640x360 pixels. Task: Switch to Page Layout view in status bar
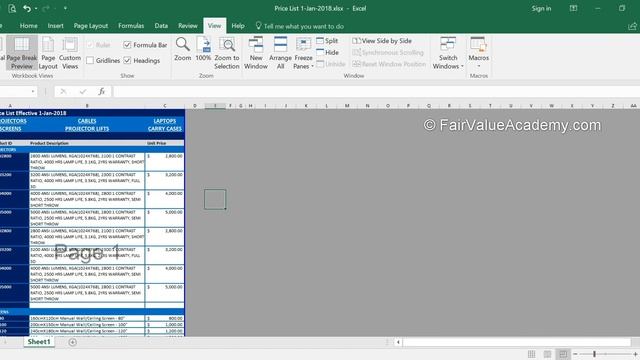tap(547, 354)
